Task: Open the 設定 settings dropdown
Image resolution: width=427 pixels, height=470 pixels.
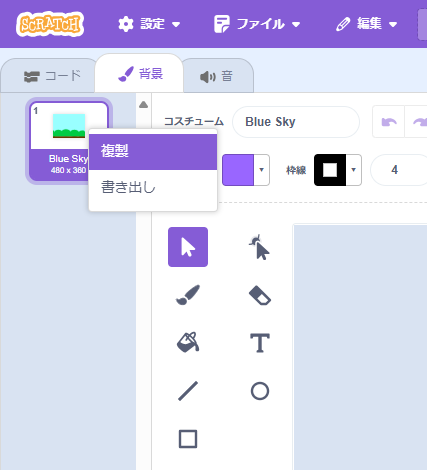Action: click(x=149, y=24)
